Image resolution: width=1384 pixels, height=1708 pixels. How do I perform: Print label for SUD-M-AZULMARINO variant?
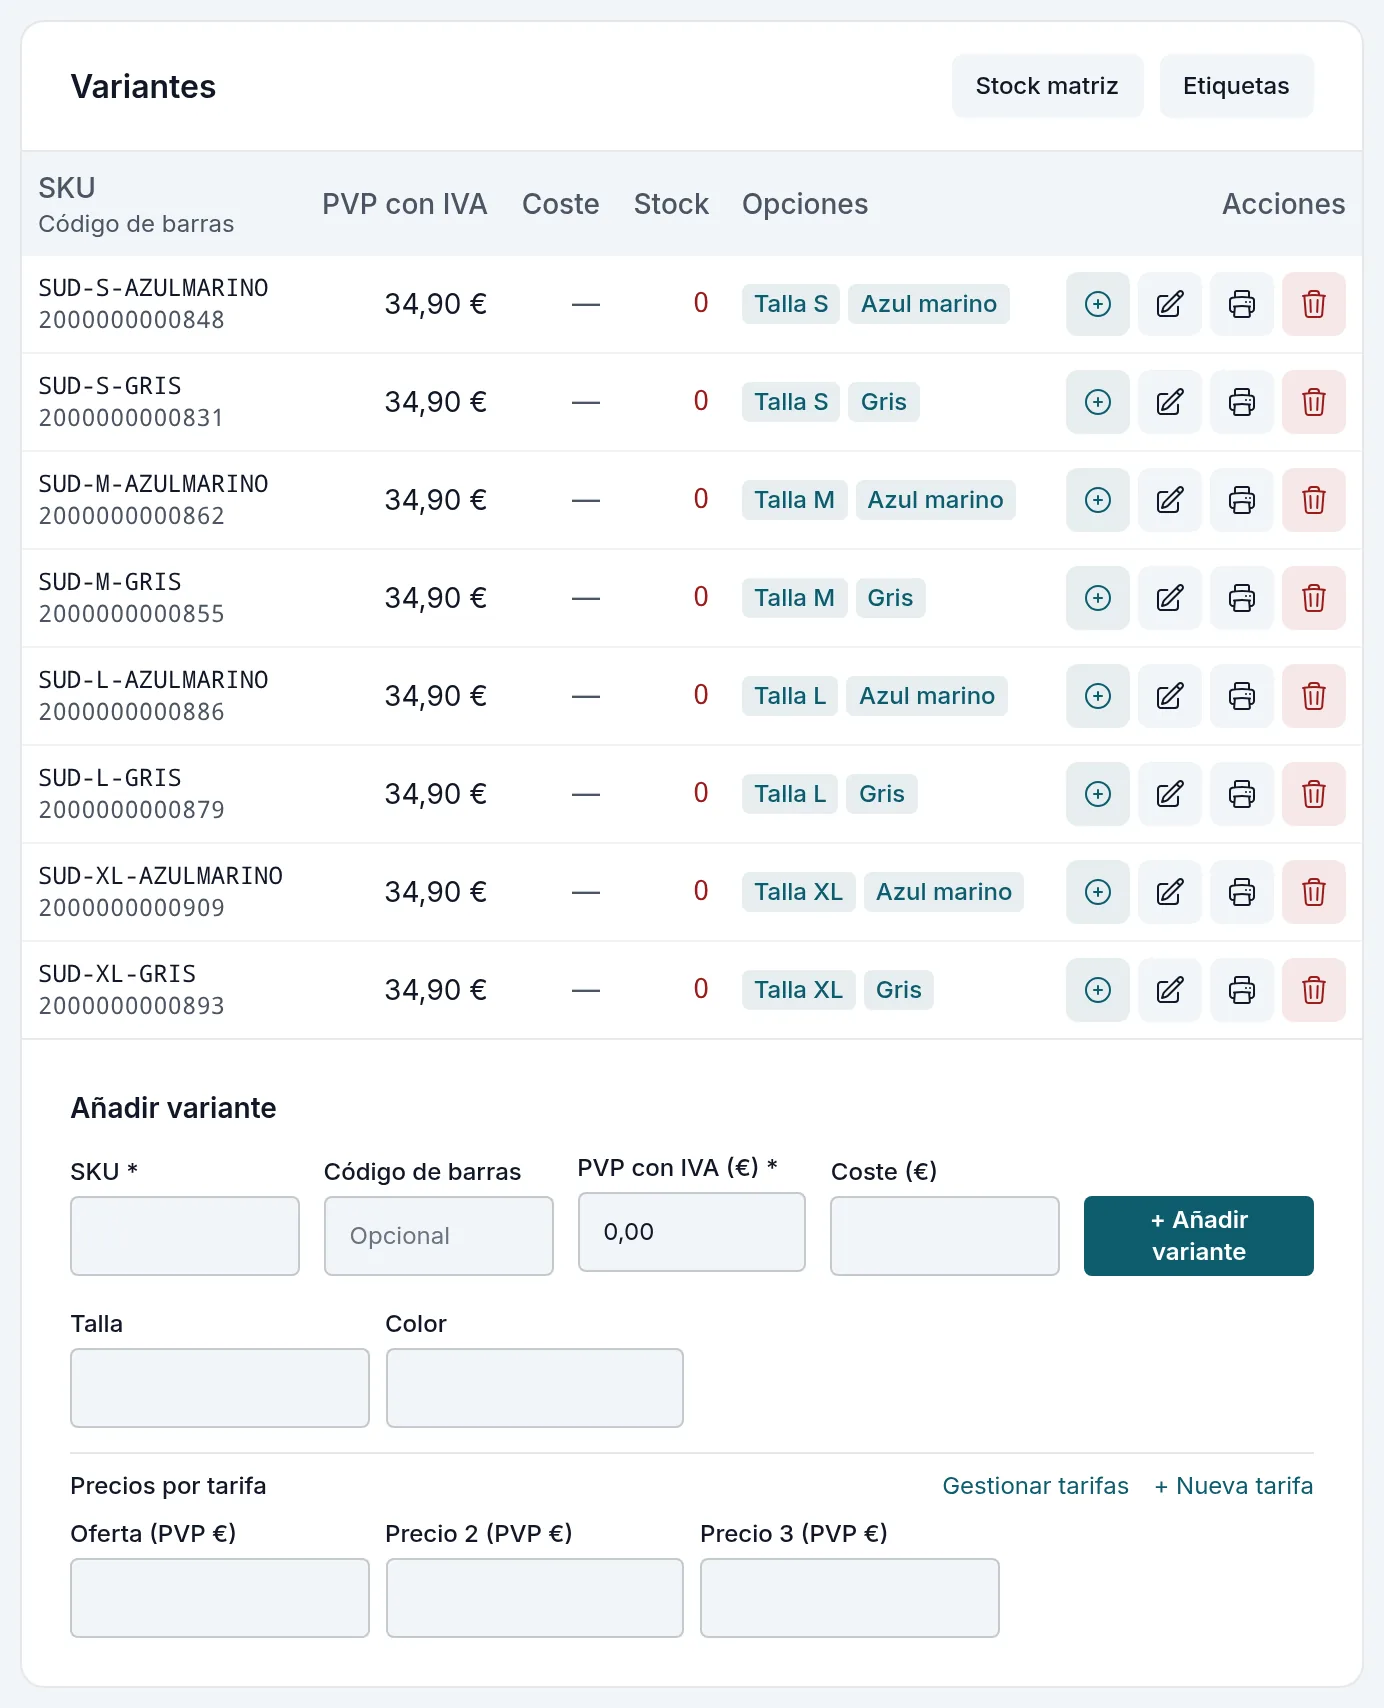point(1242,500)
